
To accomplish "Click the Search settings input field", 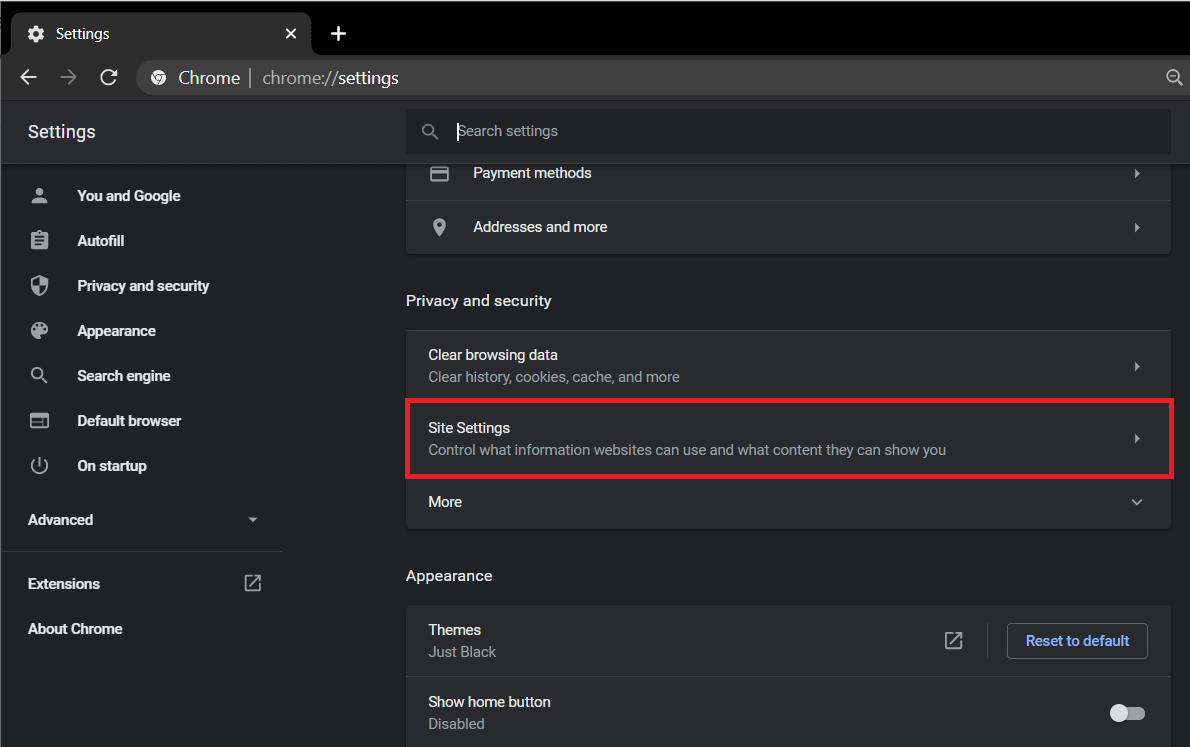I will (x=800, y=131).
